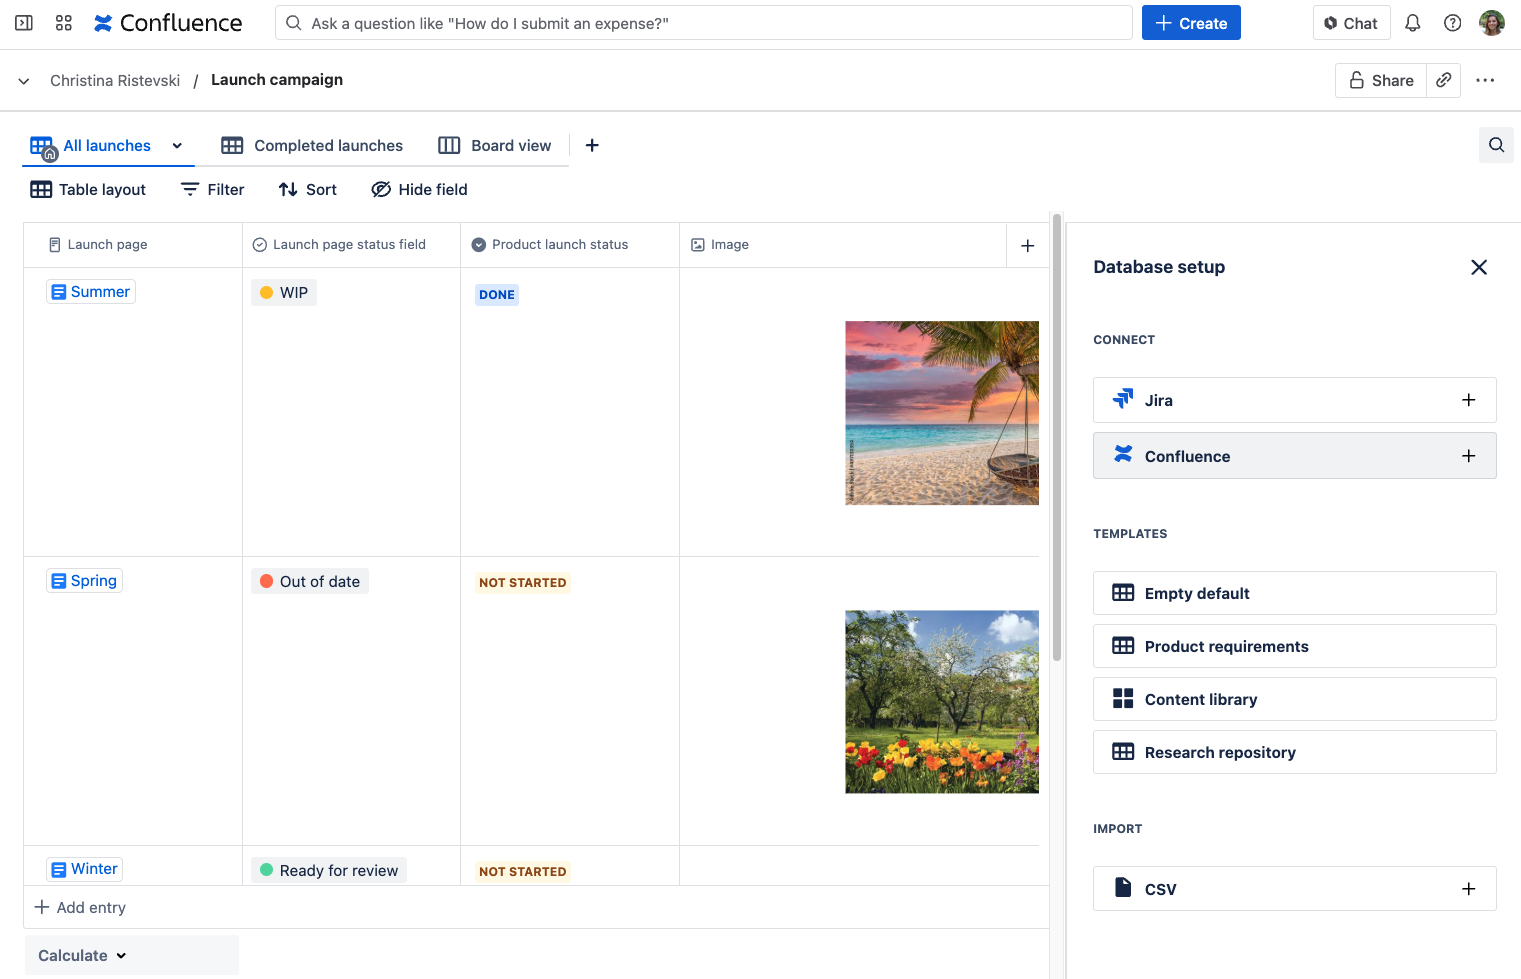The height and width of the screenshot is (979, 1521).
Task: Click the WIP status tag
Action: click(284, 292)
